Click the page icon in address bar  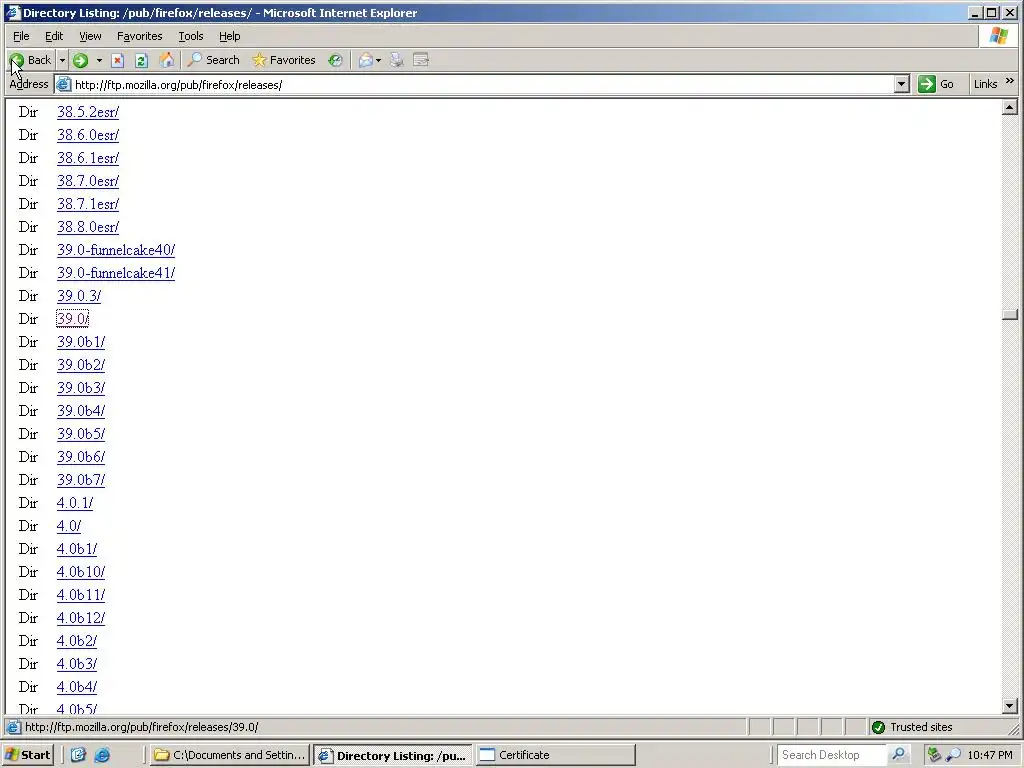63,84
